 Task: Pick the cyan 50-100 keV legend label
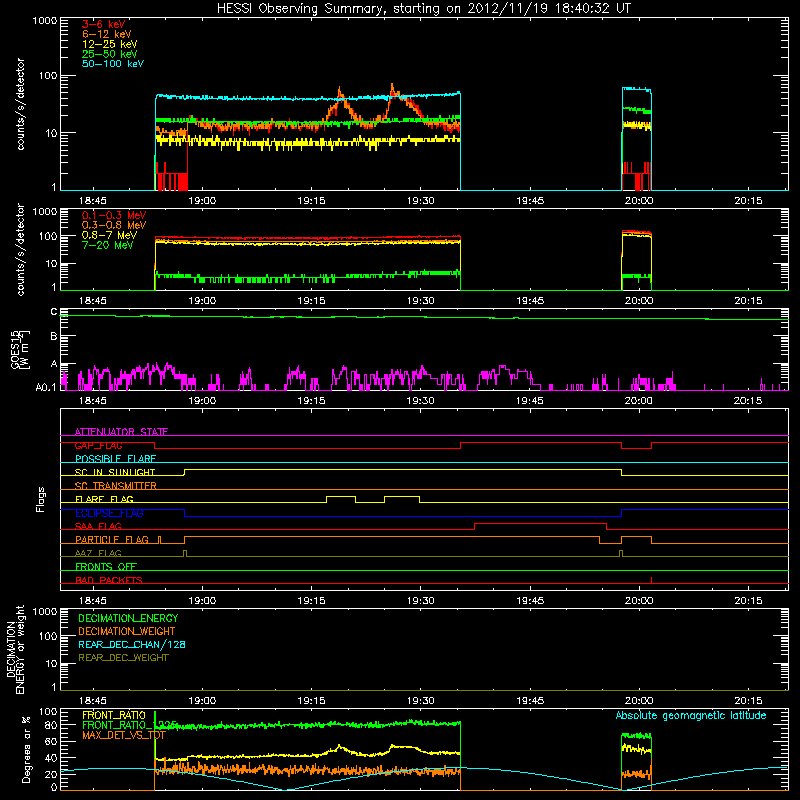coord(113,64)
